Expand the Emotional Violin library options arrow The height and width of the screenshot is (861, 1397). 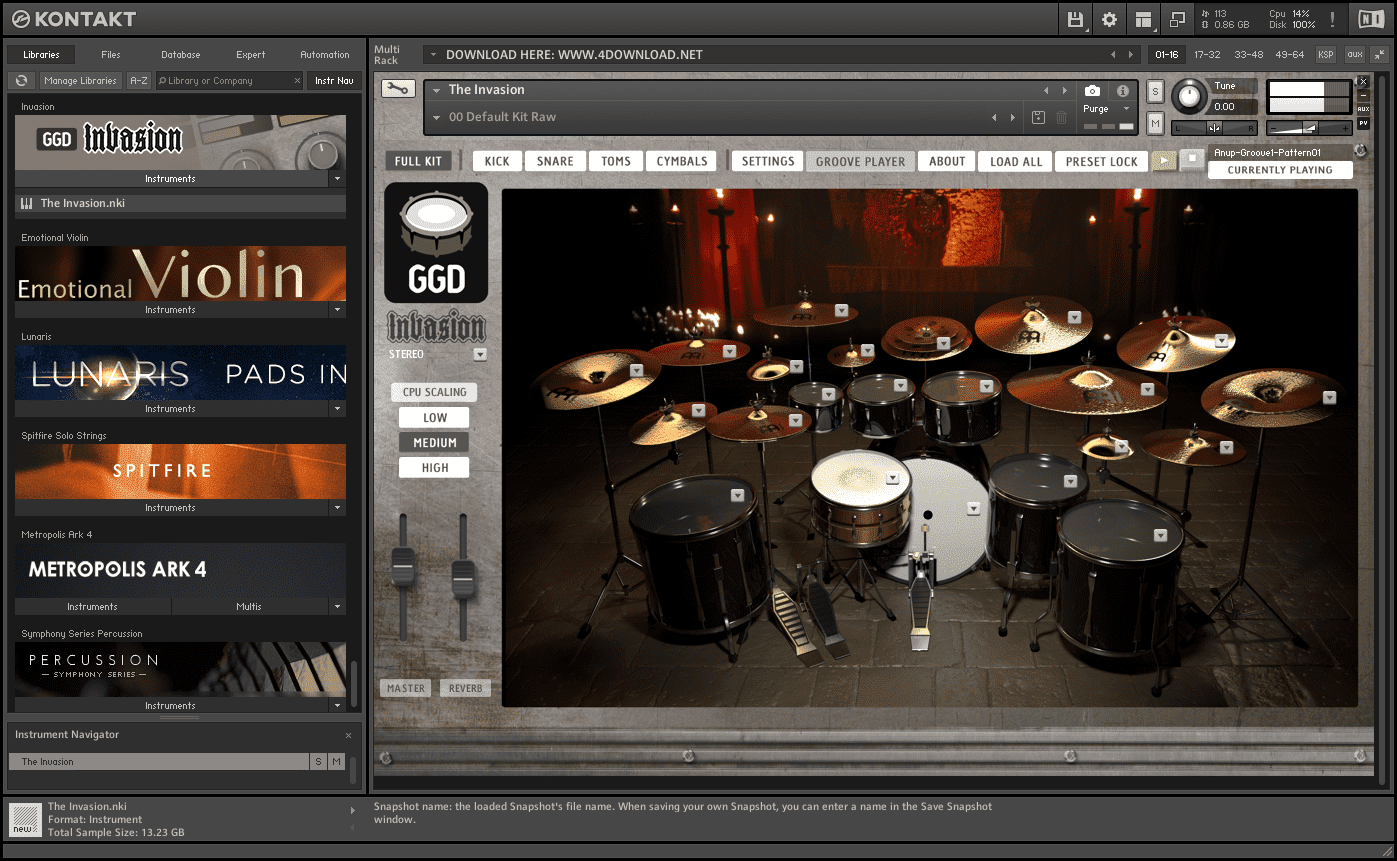(x=338, y=310)
